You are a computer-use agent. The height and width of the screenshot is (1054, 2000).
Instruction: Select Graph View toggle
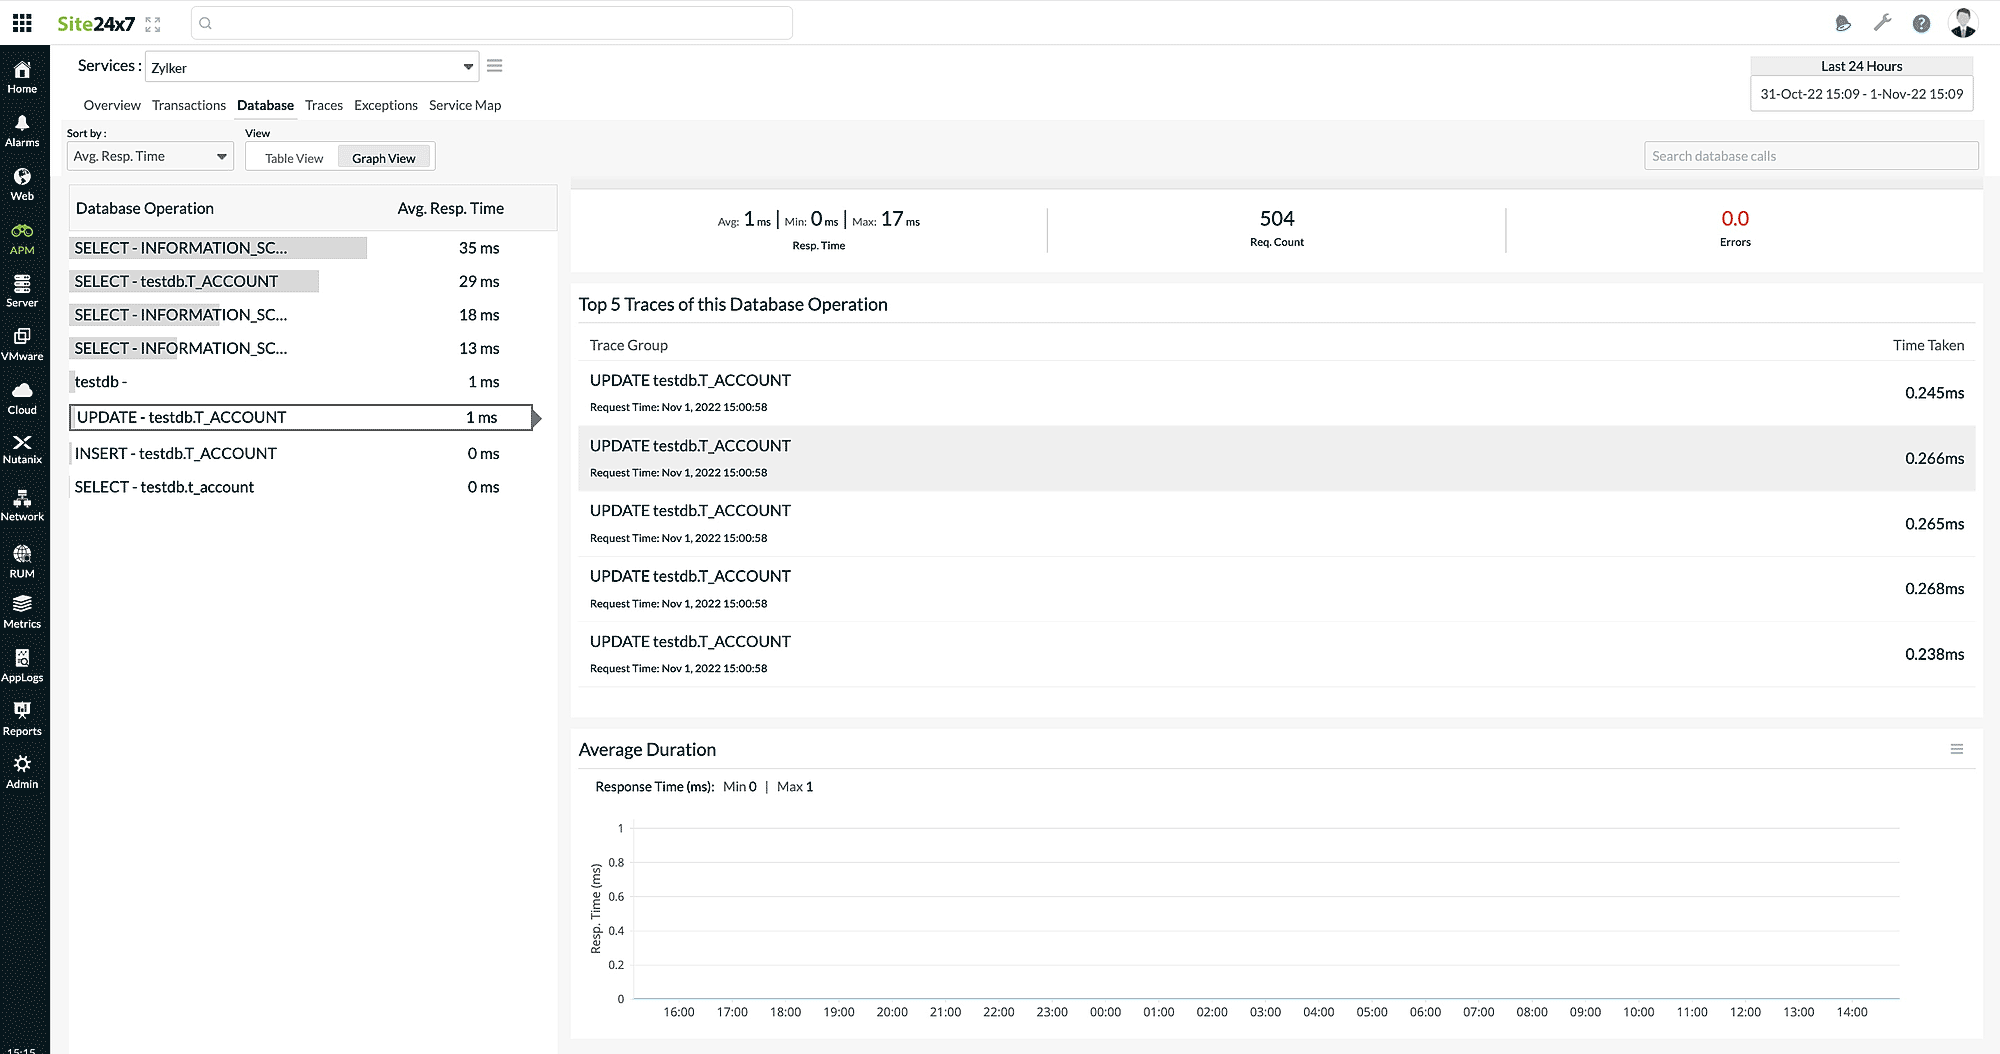pyautogui.click(x=383, y=158)
